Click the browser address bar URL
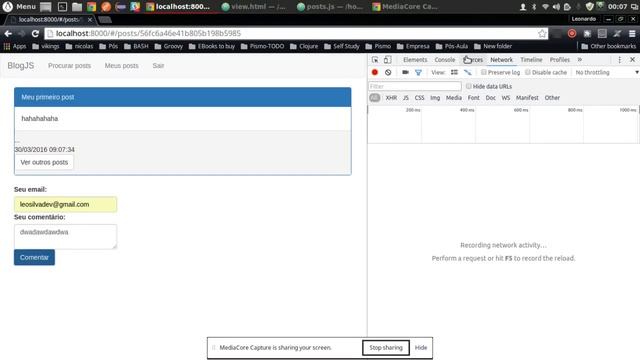The width and height of the screenshot is (640, 360). 149,33
